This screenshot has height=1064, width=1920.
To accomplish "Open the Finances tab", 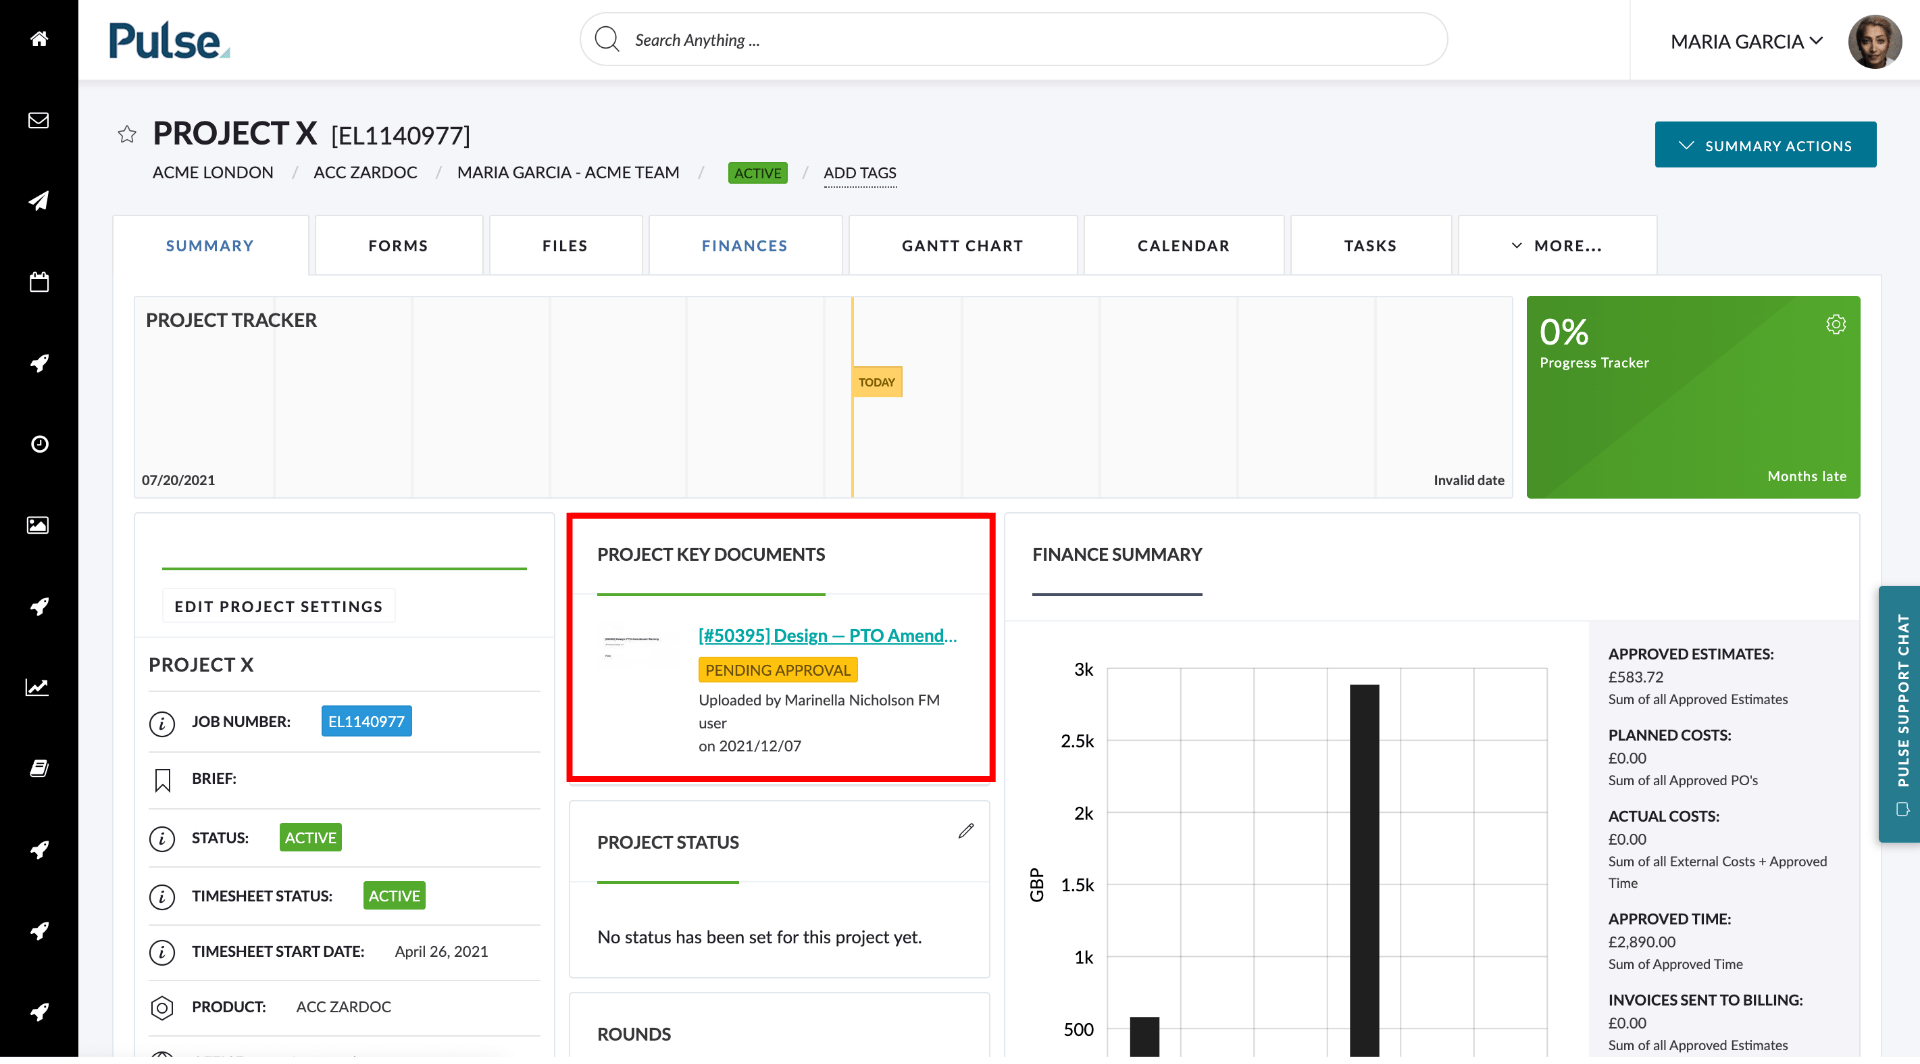I will coord(745,245).
